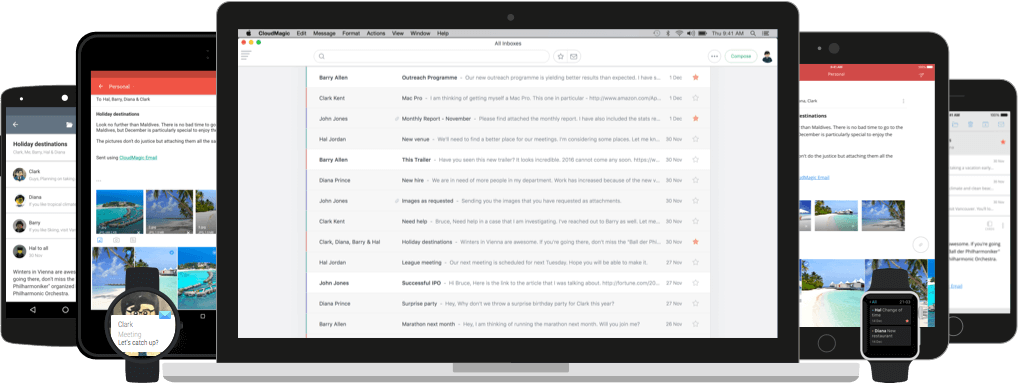Filter unread mail with toolbar envelope icon
The height and width of the screenshot is (384, 1018).
[x=574, y=57]
